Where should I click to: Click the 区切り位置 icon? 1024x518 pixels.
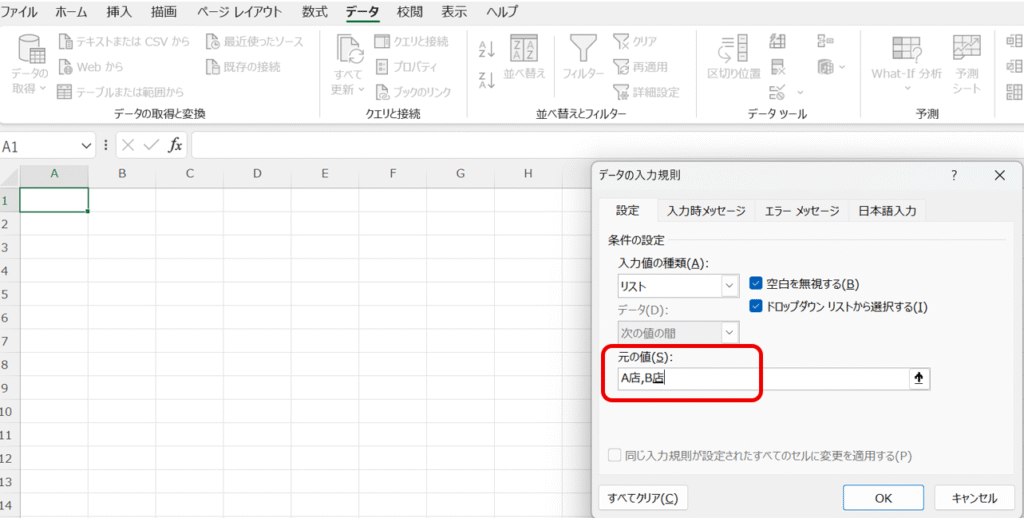(x=733, y=50)
